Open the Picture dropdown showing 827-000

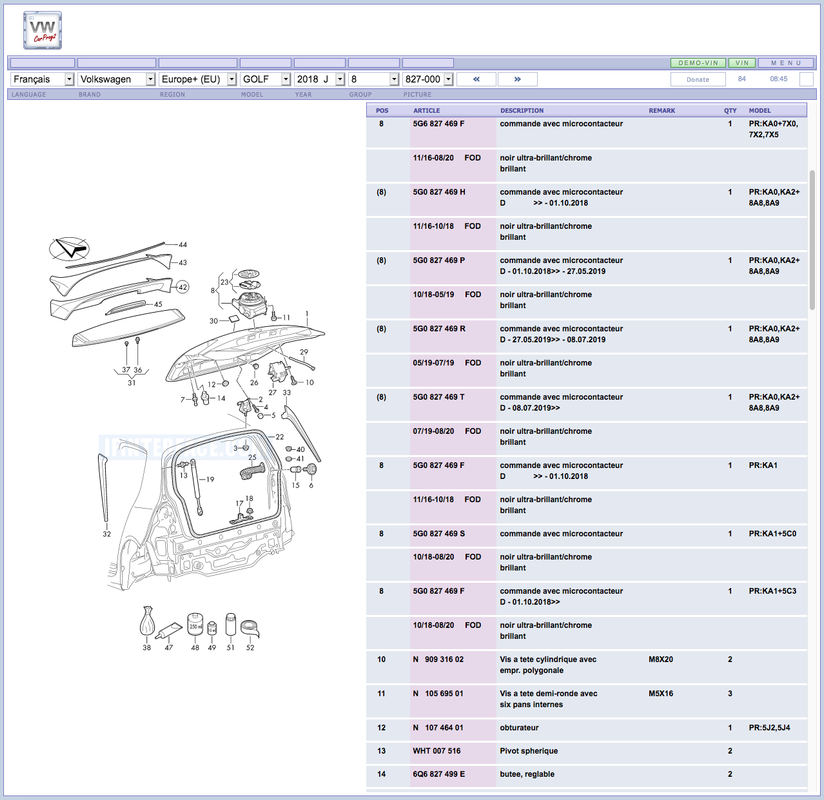(x=428, y=79)
